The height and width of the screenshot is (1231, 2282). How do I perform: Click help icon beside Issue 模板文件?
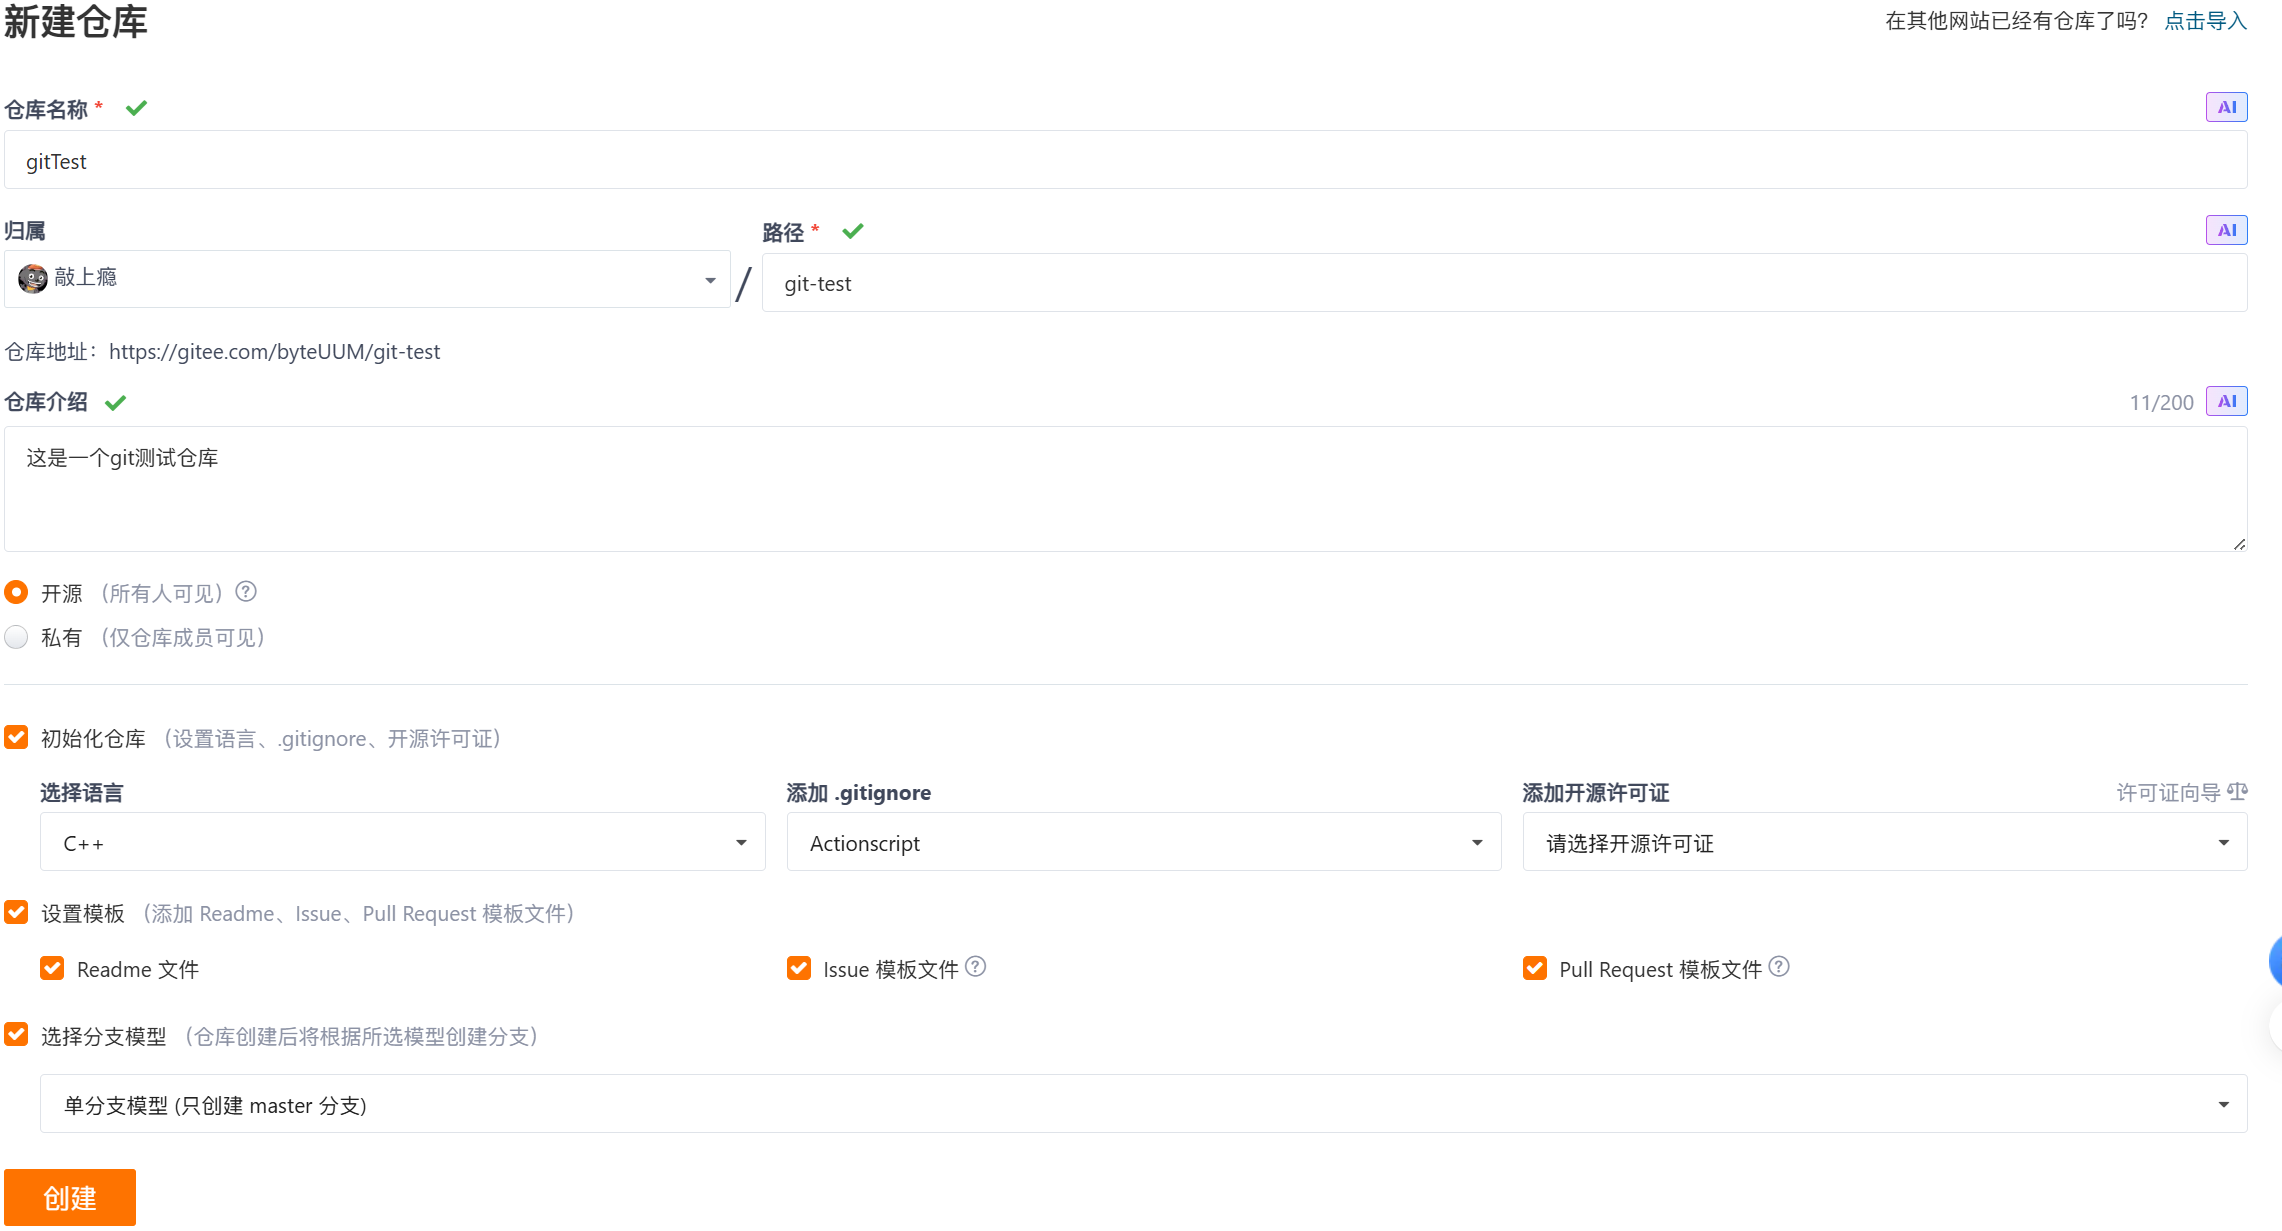pos(976,967)
